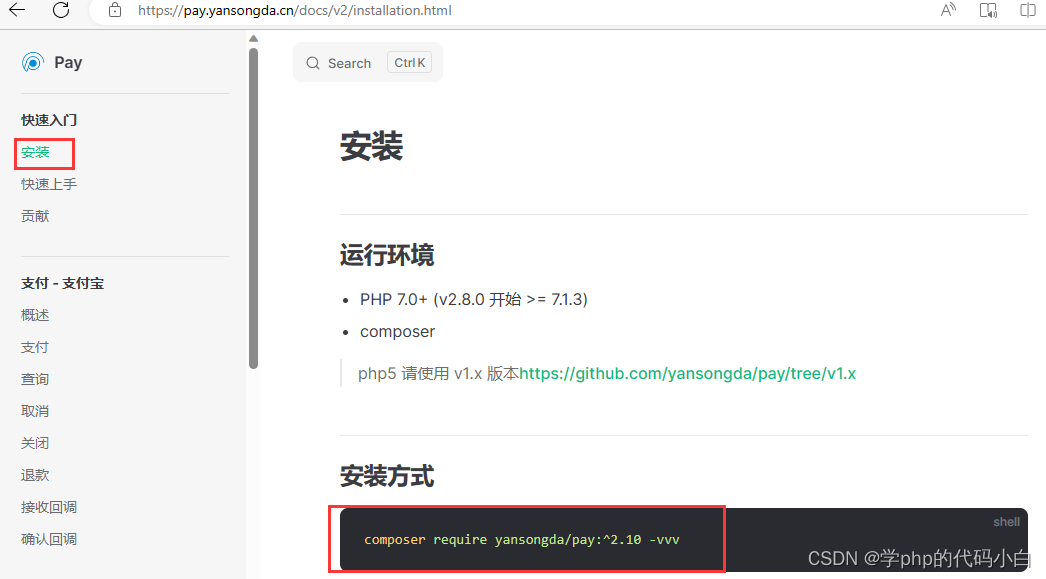Screen dimensions: 1046x579
Task: Click the shell label on the code block
Action: (x=1006, y=521)
